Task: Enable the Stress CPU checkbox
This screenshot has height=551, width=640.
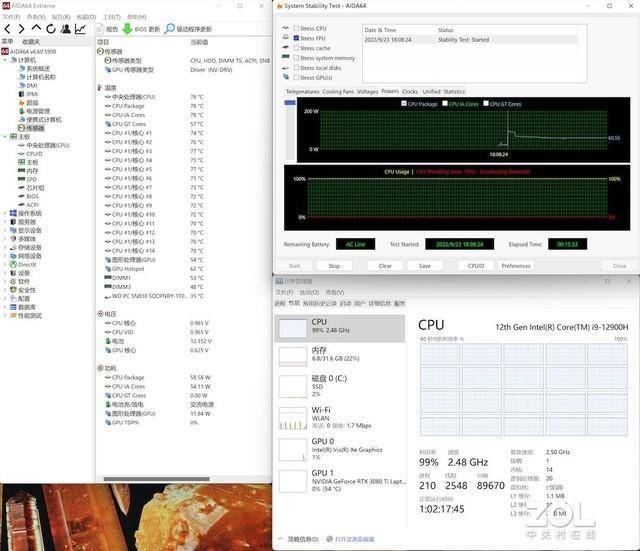Action: pyautogui.click(x=296, y=28)
